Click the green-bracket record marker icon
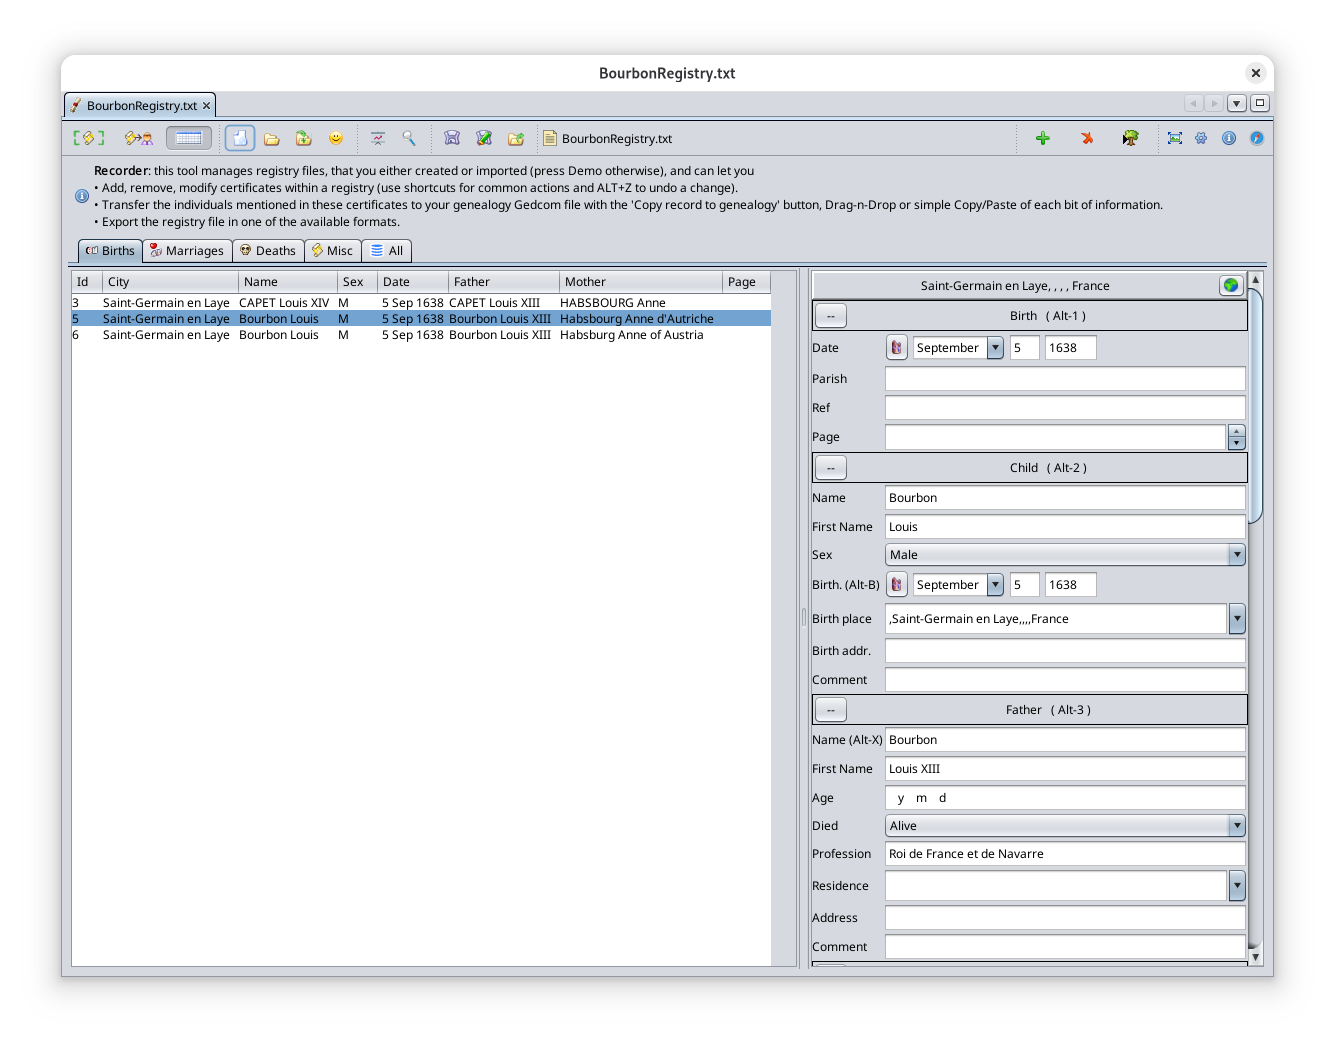This screenshot has width=1335, height=1044. coord(89,138)
